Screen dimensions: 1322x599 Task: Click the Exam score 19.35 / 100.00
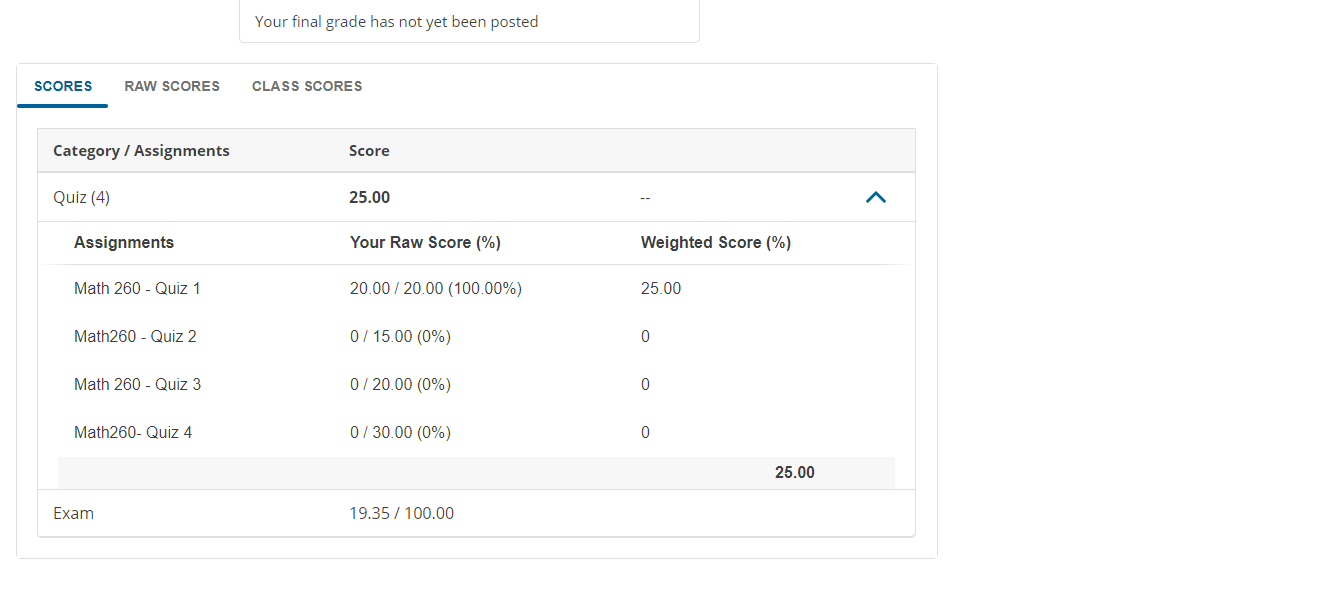point(401,513)
